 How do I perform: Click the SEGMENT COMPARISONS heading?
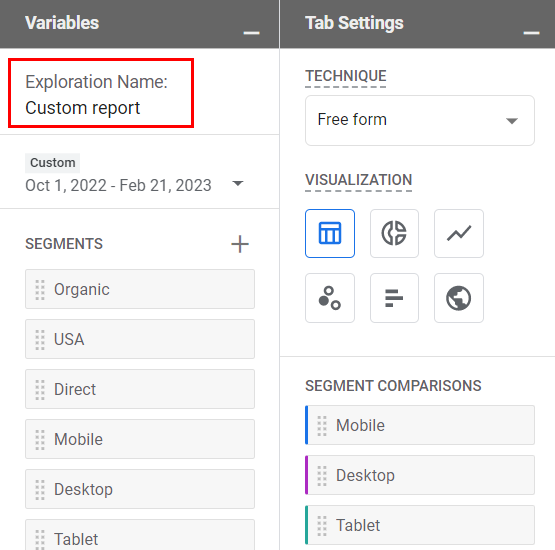393,386
